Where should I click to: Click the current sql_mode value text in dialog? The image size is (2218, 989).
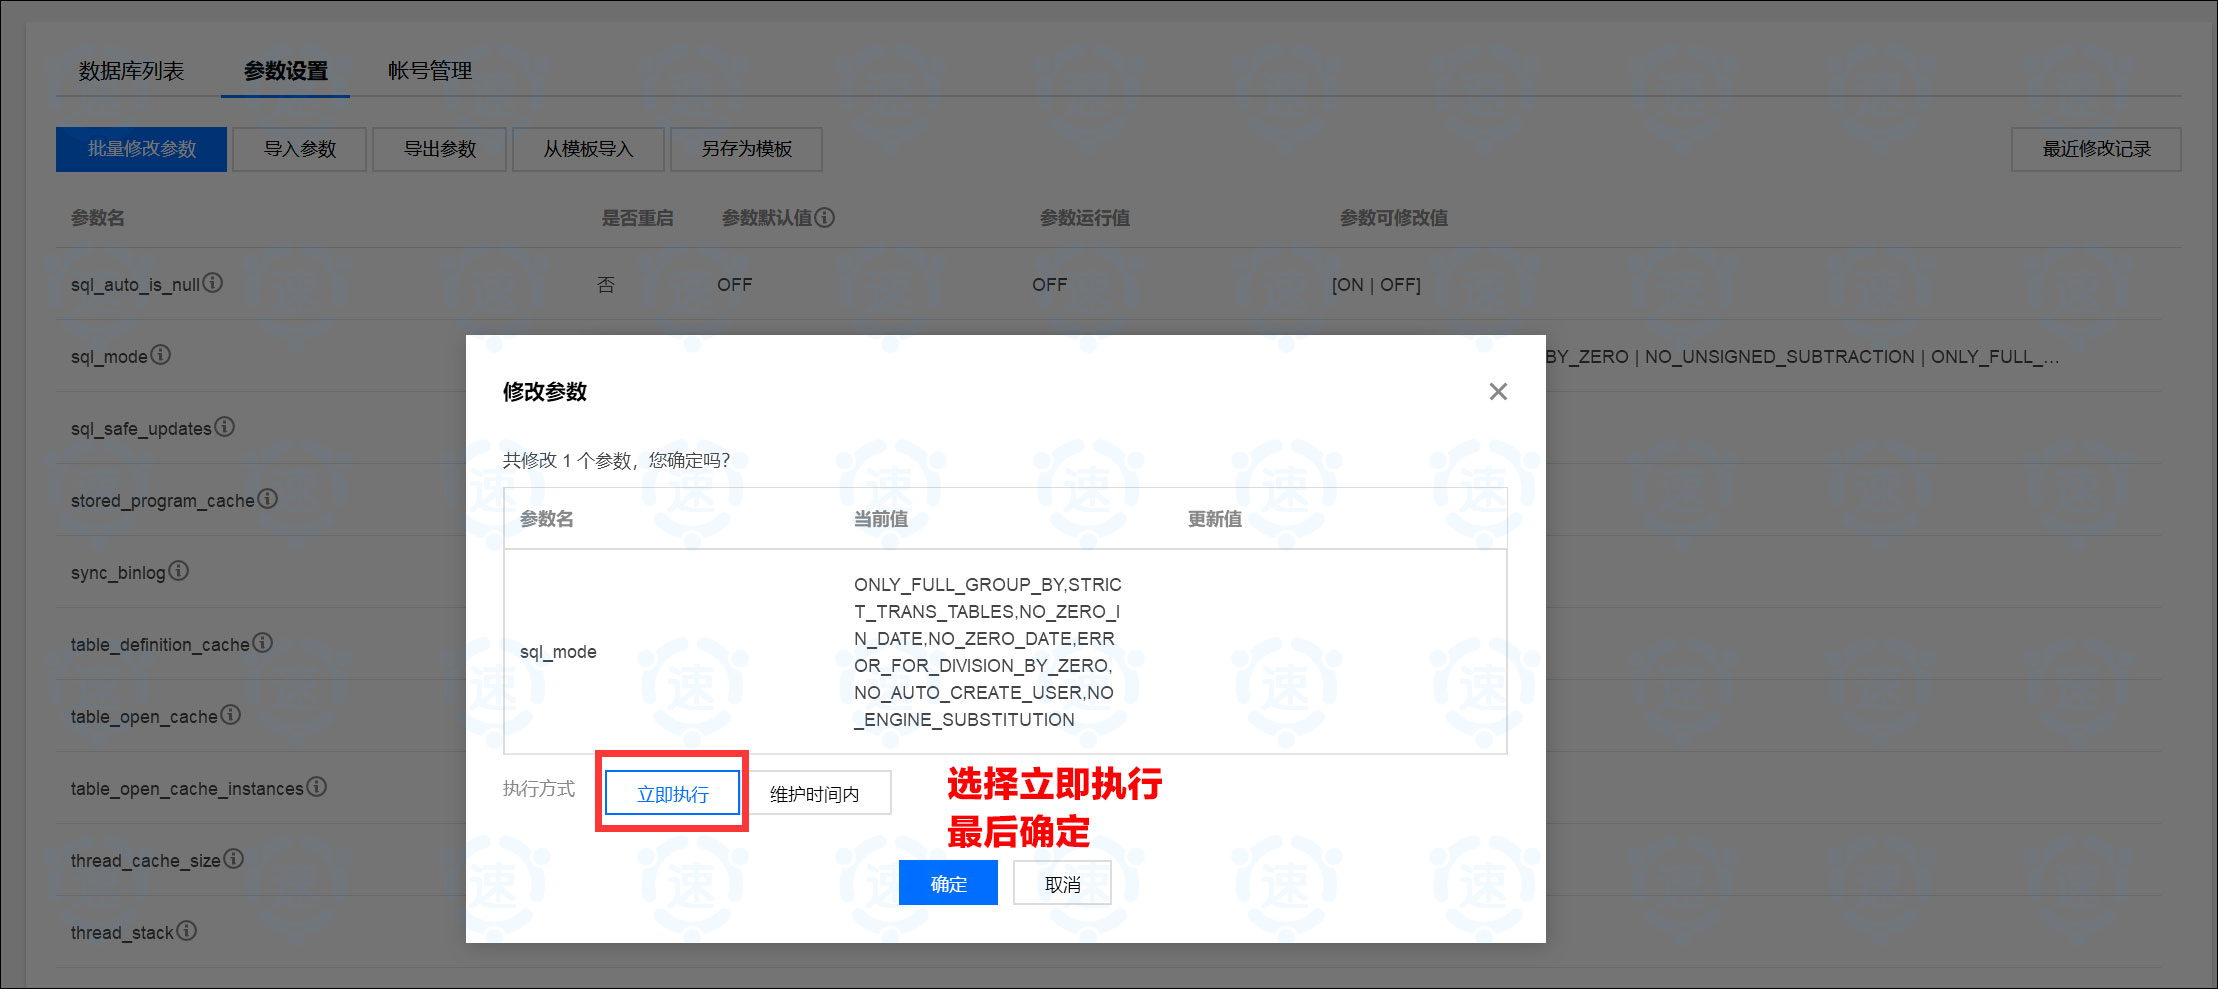point(987,652)
